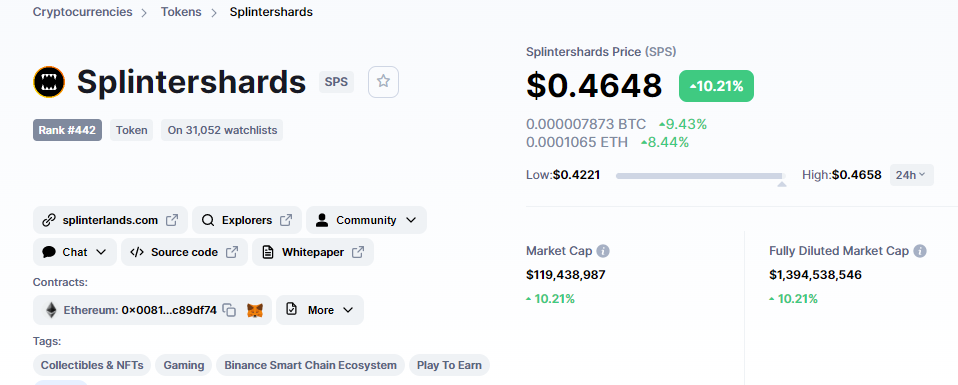
Task: Click Fully Diluted Market Cap info icon
Action: pos(920,251)
